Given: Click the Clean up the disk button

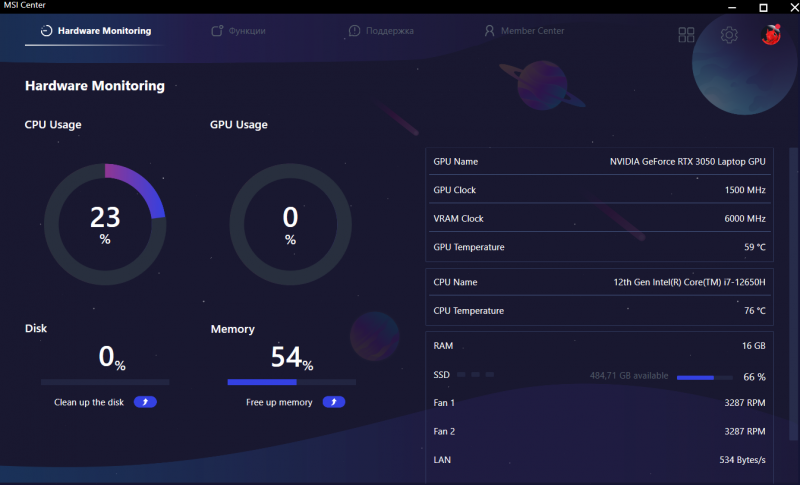Looking at the screenshot, I should [x=145, y=402].
